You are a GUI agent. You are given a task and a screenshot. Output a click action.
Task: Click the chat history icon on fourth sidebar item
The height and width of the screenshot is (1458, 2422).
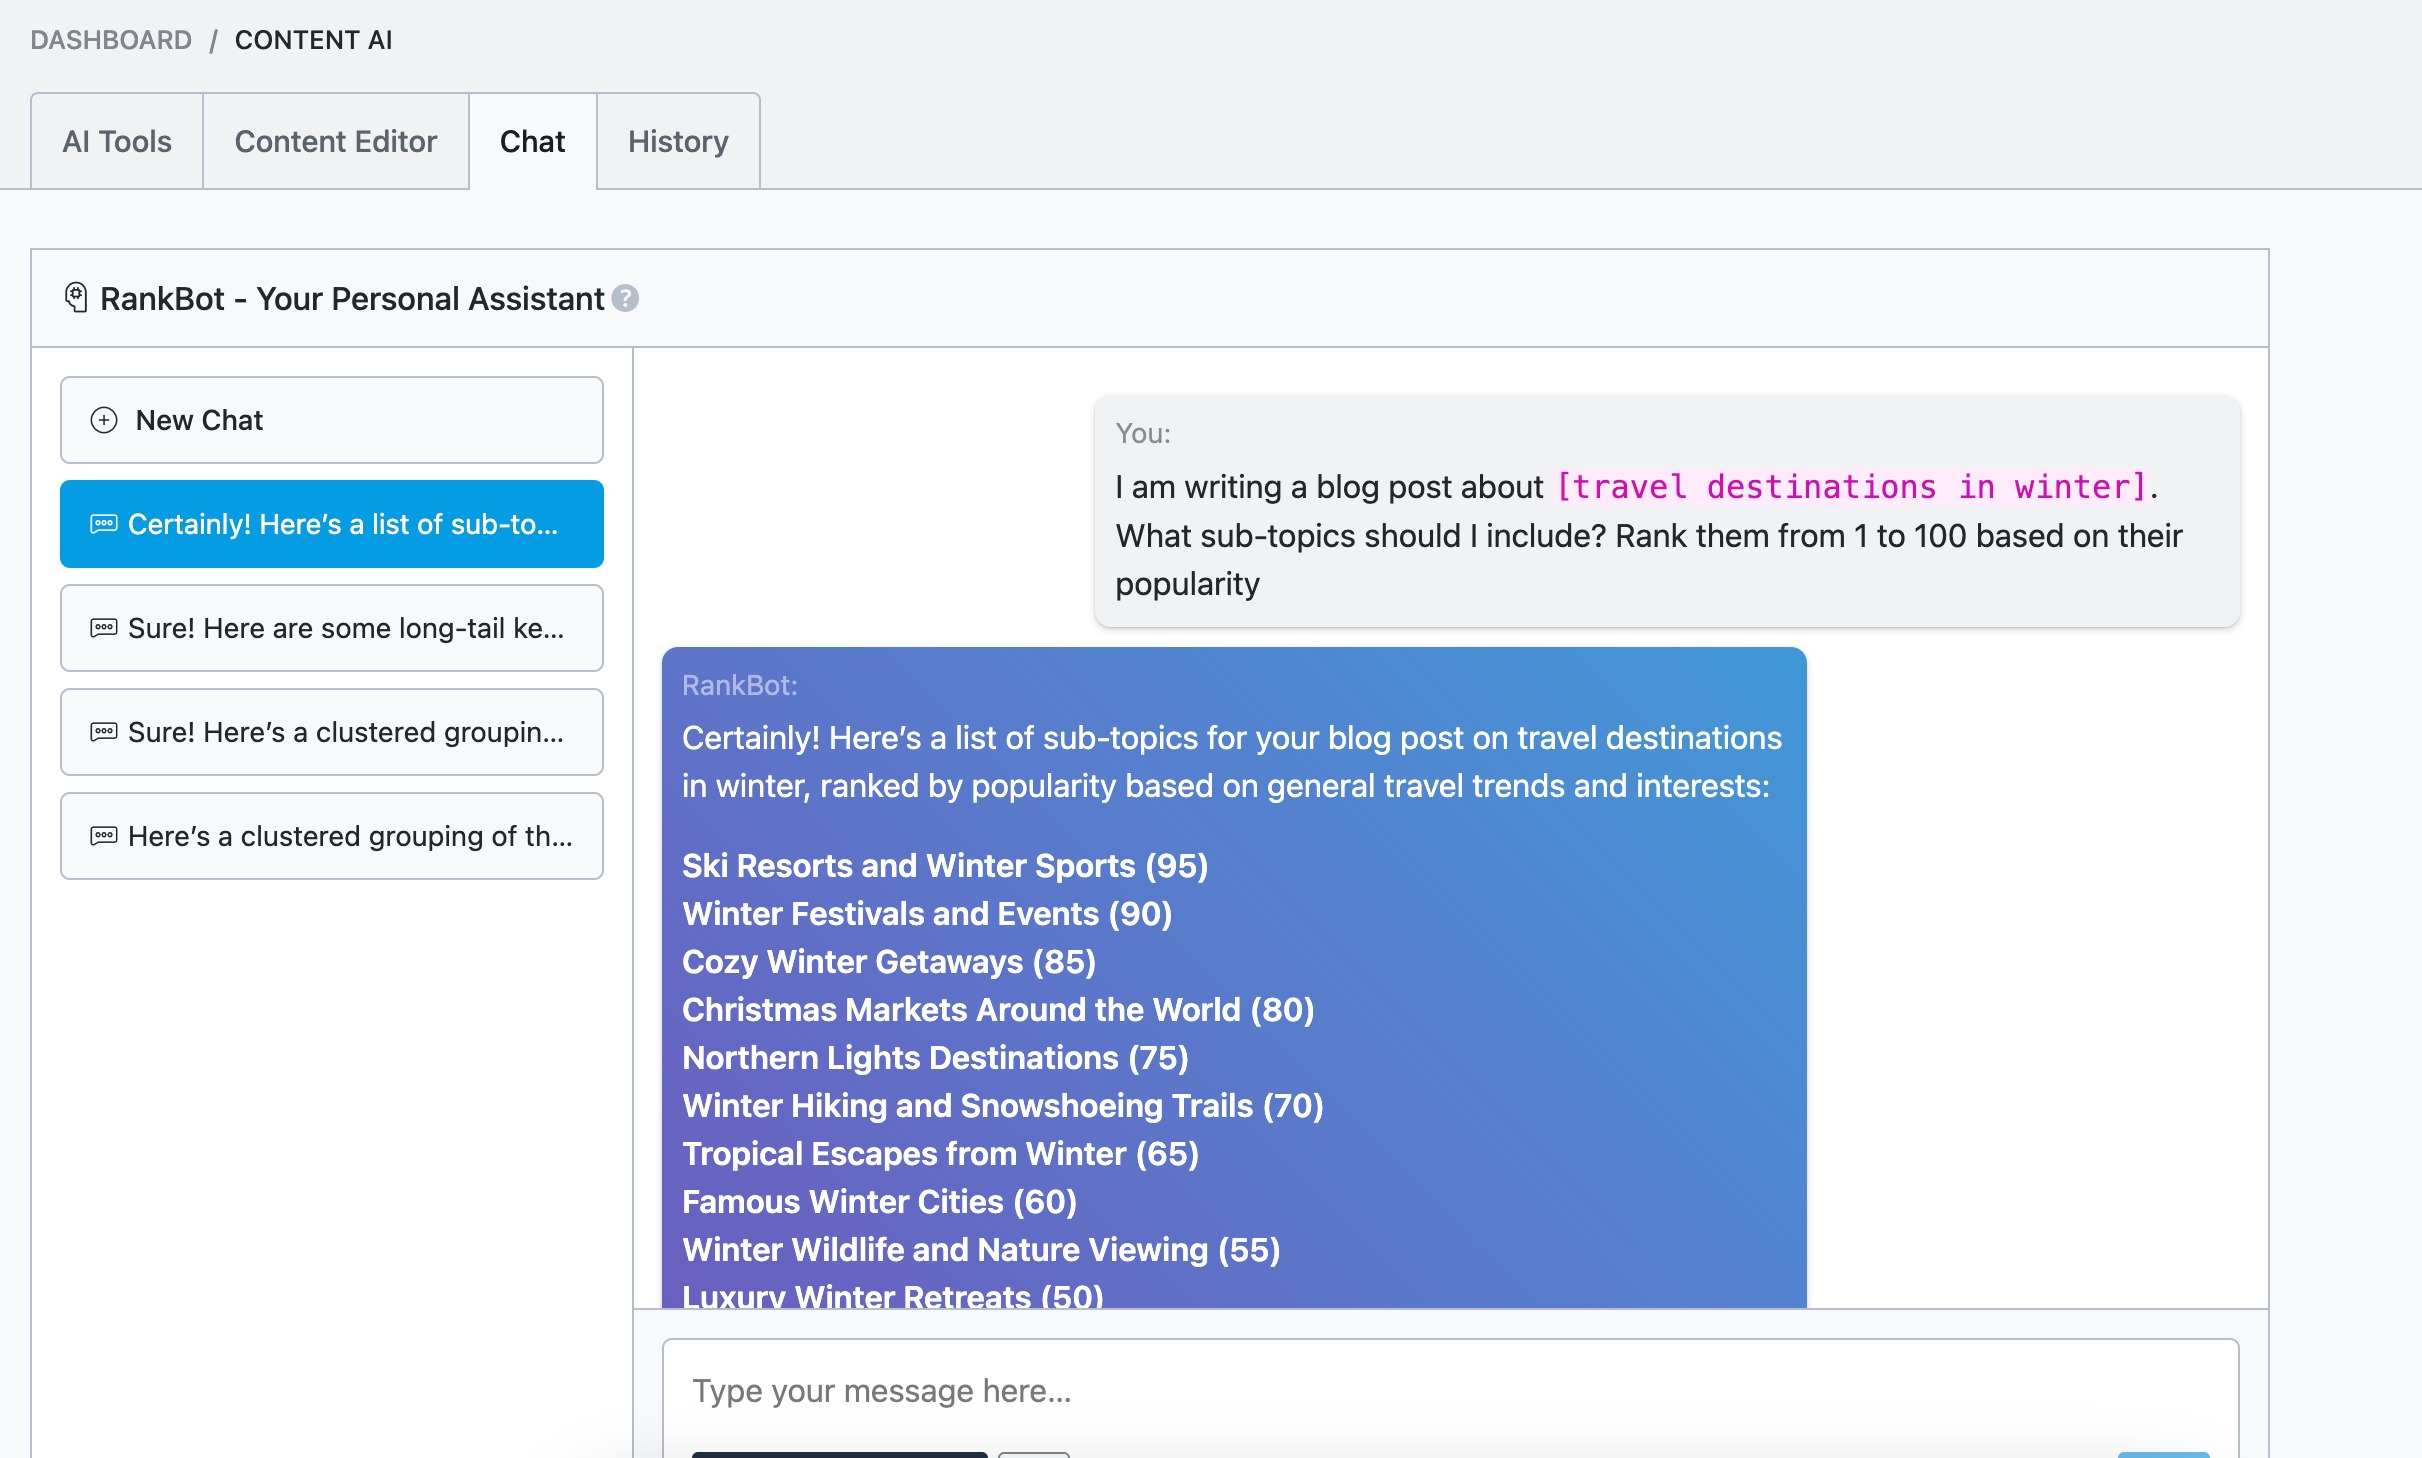pos(102,834)
